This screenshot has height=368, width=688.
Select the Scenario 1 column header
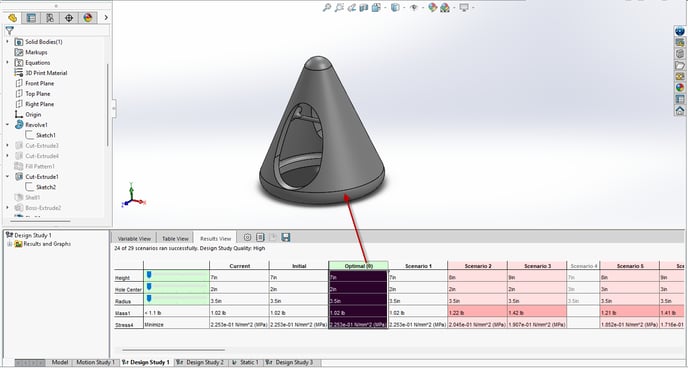coord(418,266)
